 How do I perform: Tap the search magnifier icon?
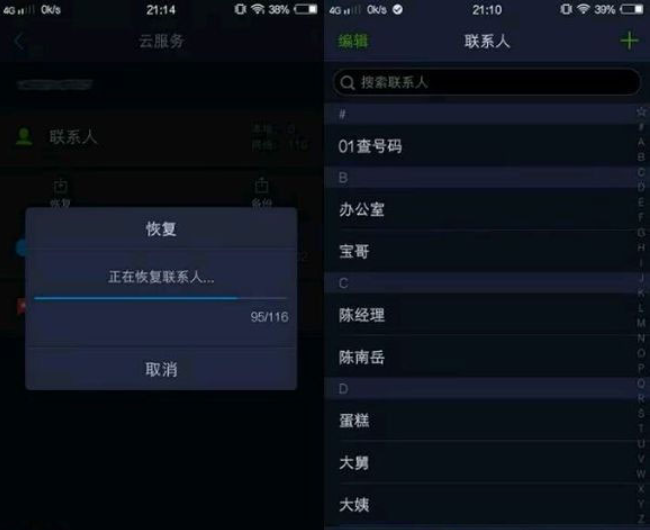click(347, 82)
